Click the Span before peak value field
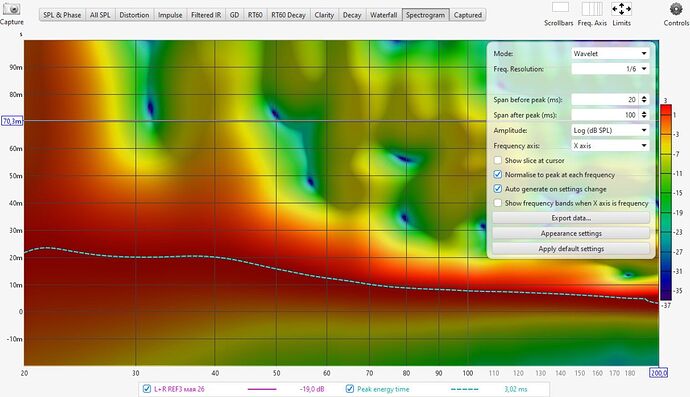Viewport: 690px width, 397px height. [605, 100]
